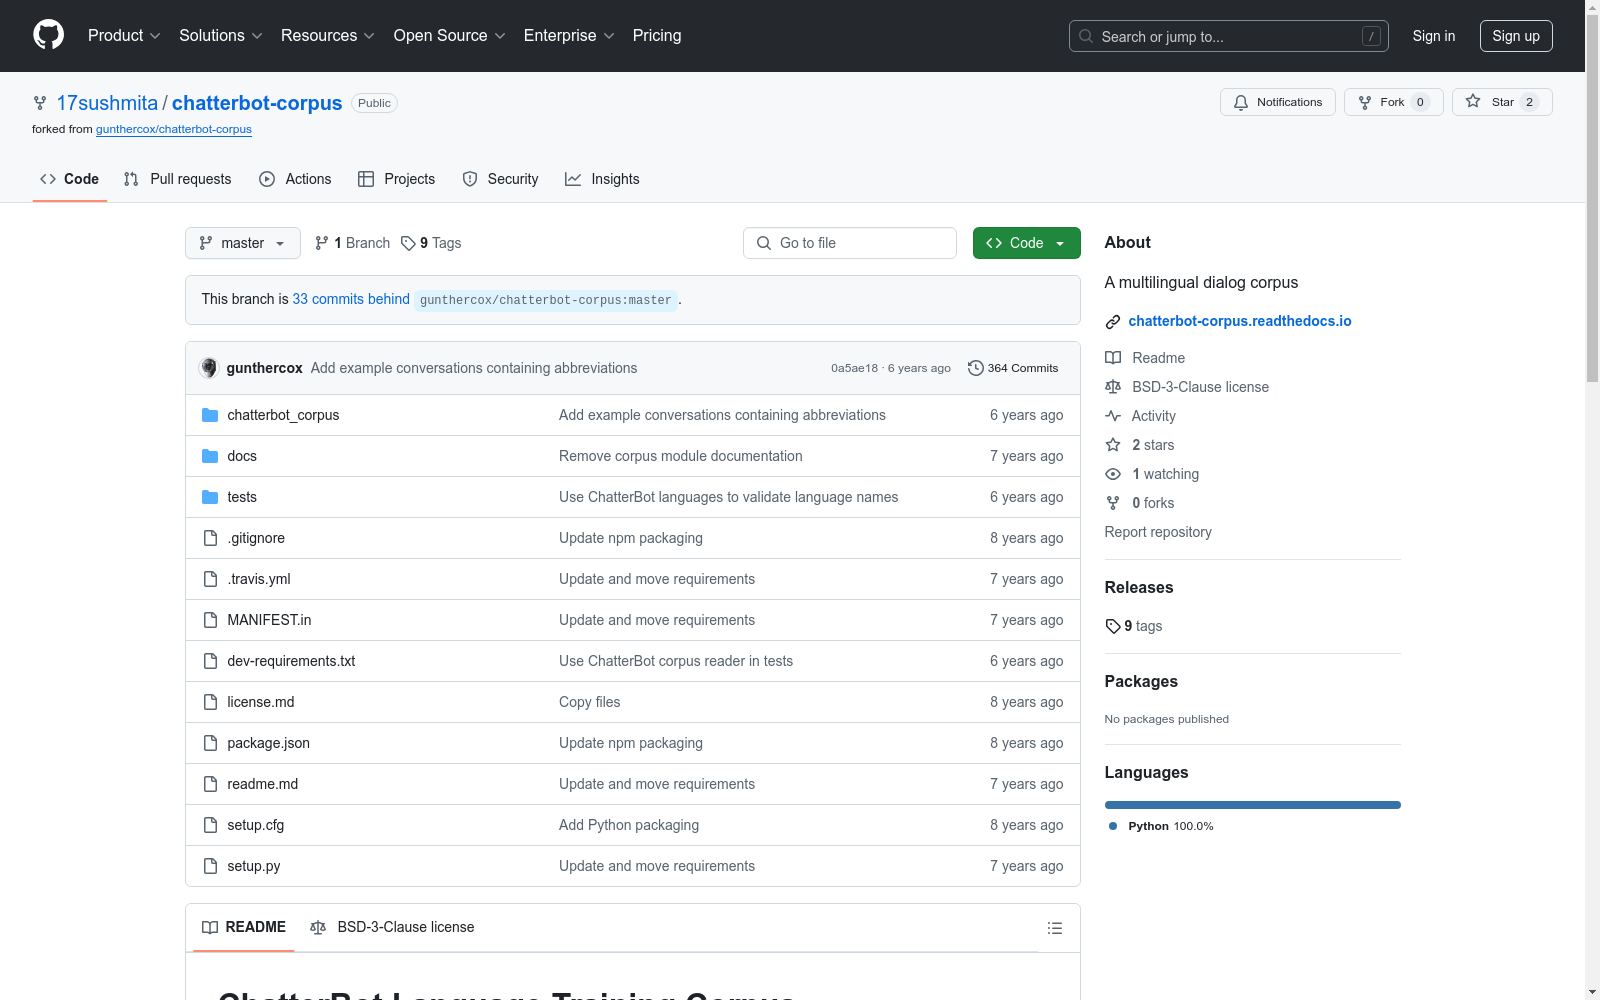Click the tag icon under Releases

tap(1113, 626)
